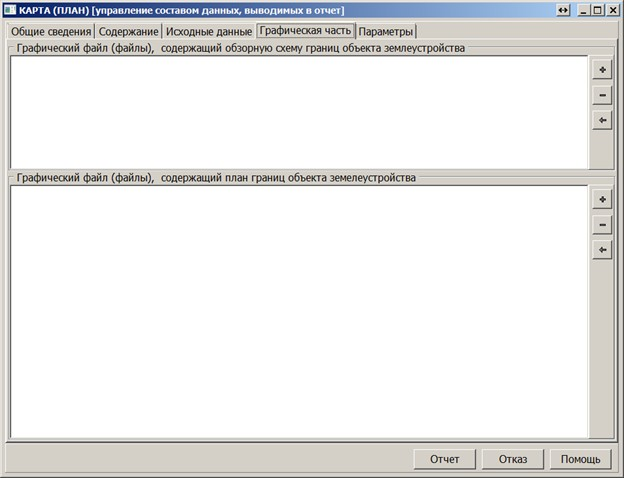Open the Общие сведения tab
The image size is (624, 478).
click(x=51, y=31)
